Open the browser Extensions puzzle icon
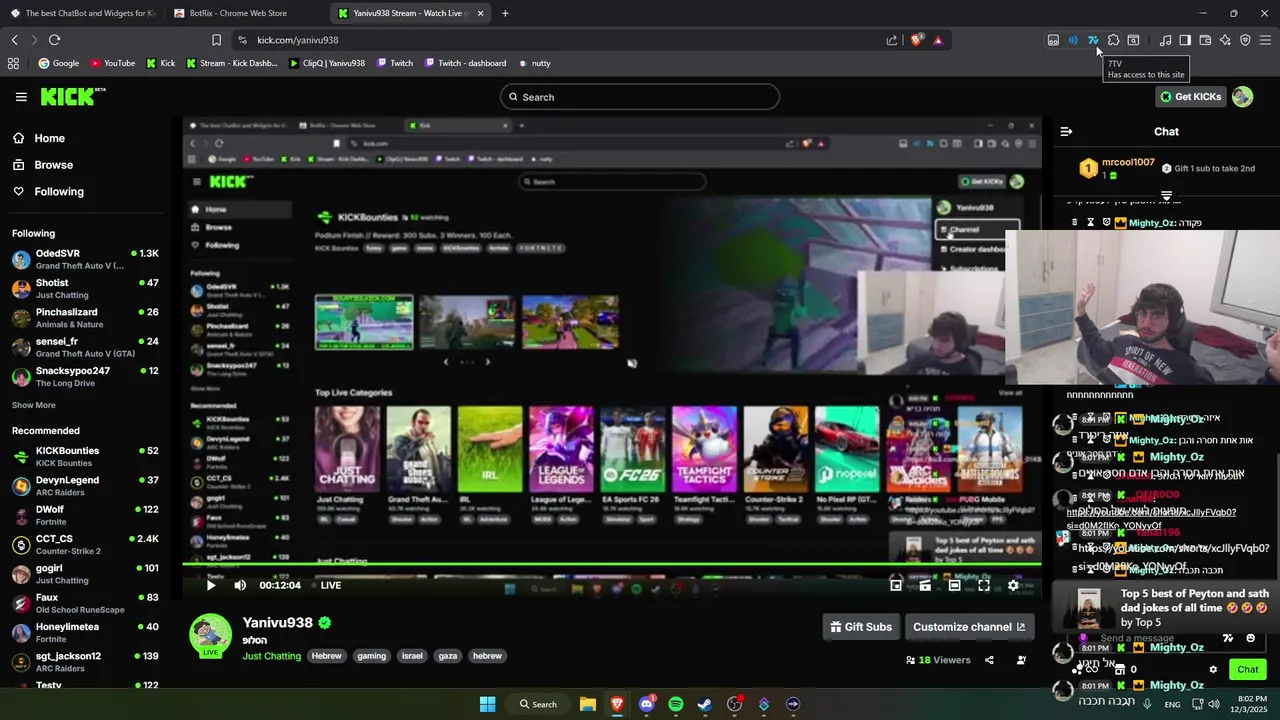1280x720 pixels. (1113, 40)
